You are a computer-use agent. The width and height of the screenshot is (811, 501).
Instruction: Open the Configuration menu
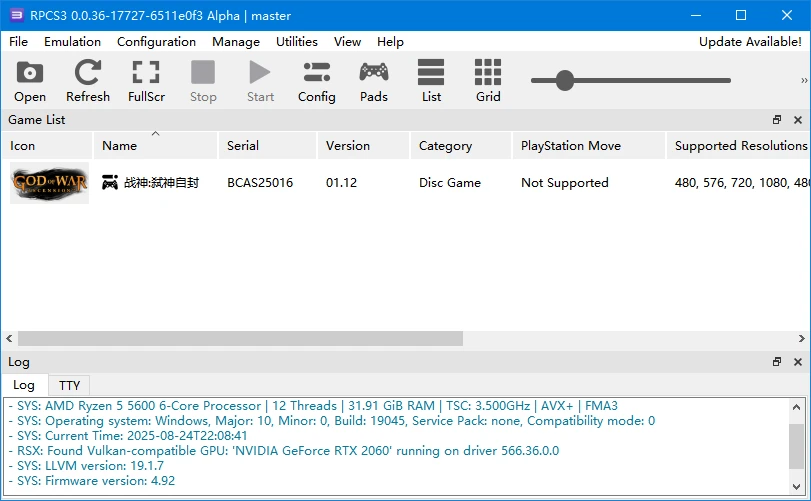pyautogui.click(x=156, y=42)
